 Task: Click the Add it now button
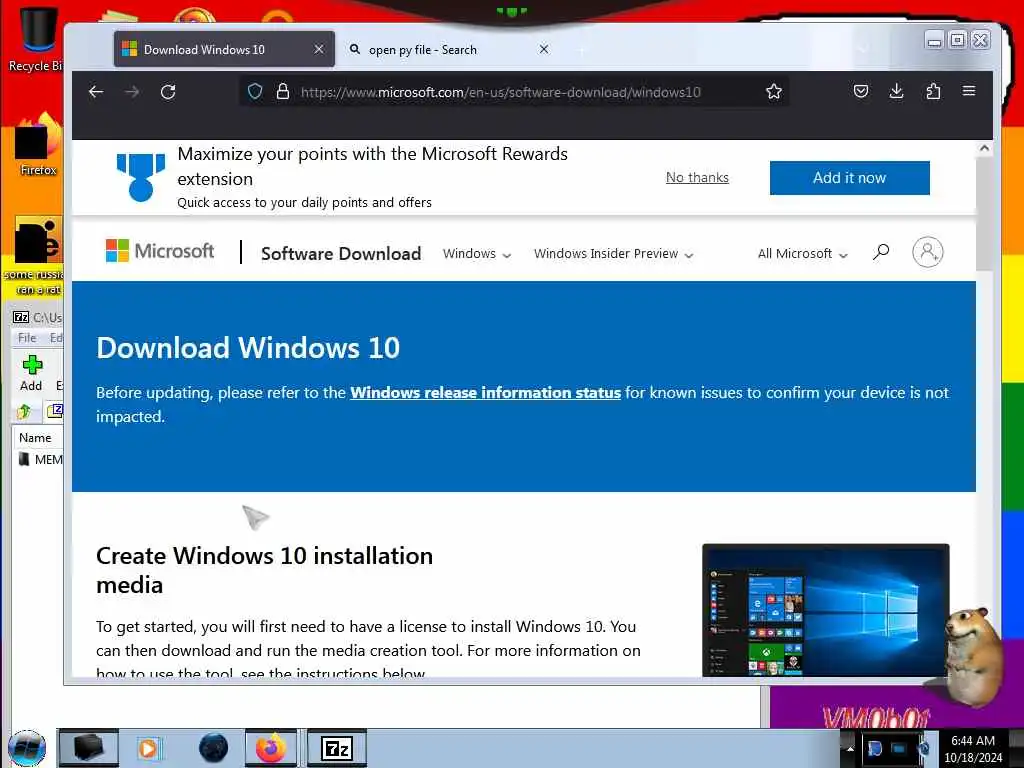click(849, 178)
